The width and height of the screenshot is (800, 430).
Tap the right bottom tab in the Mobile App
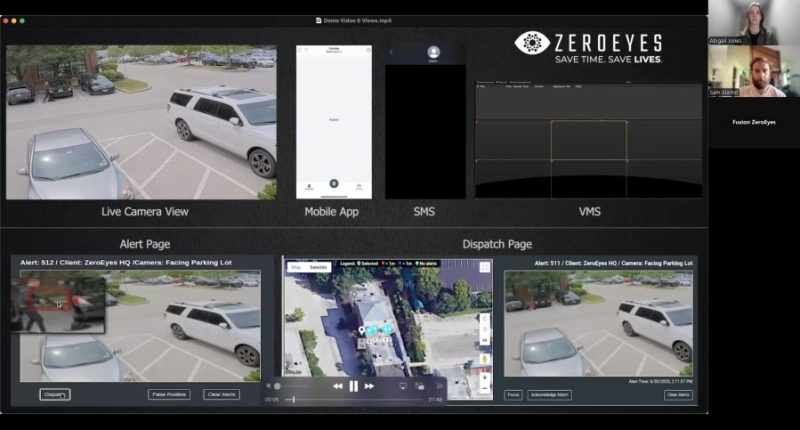(359, 187)
